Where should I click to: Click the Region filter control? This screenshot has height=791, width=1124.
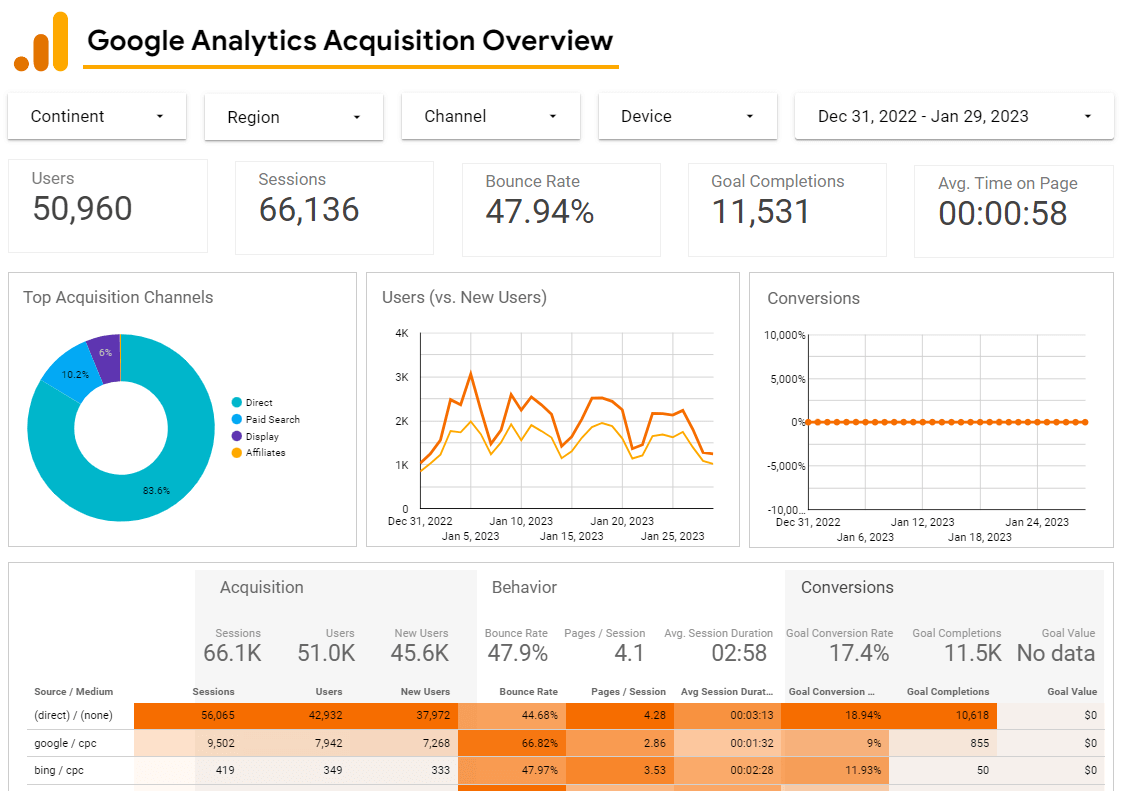[293, 116]
